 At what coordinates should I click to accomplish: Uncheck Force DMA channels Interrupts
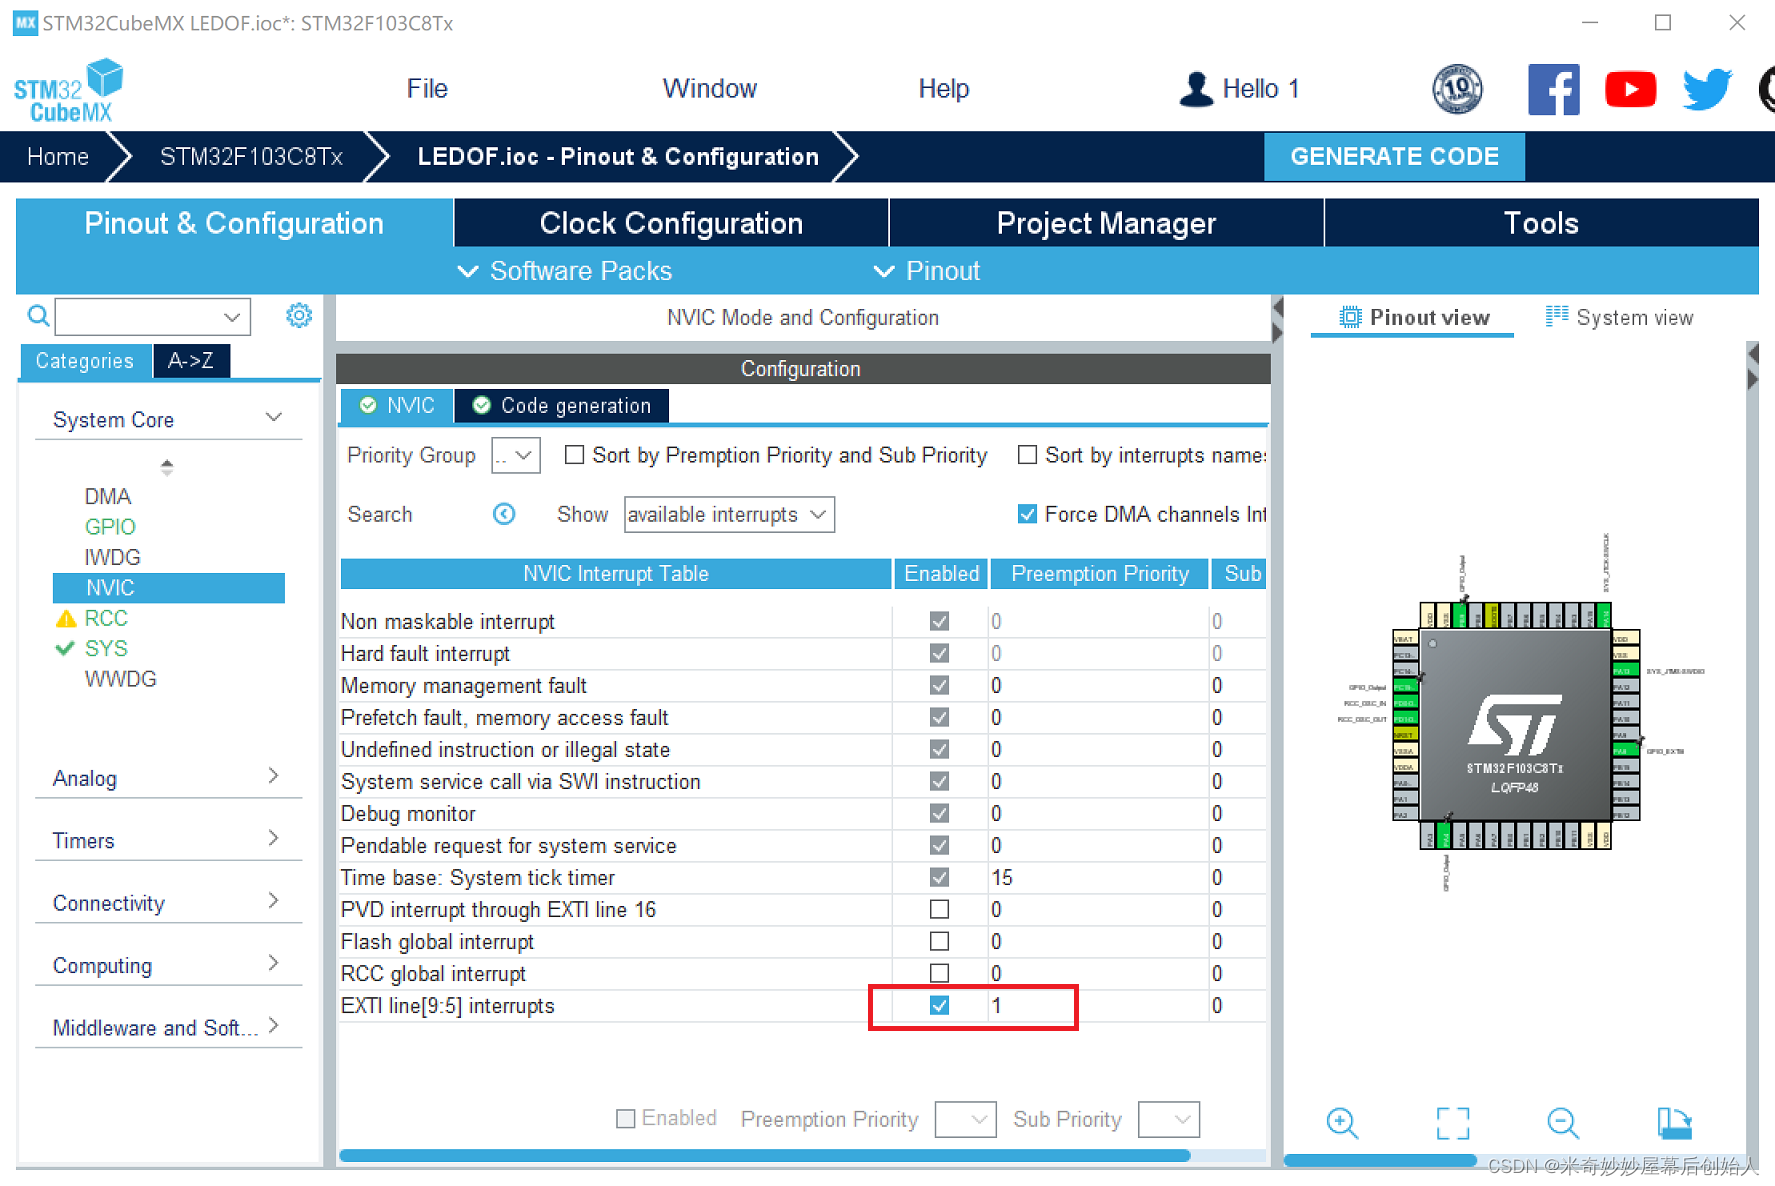coord(1027,514)
